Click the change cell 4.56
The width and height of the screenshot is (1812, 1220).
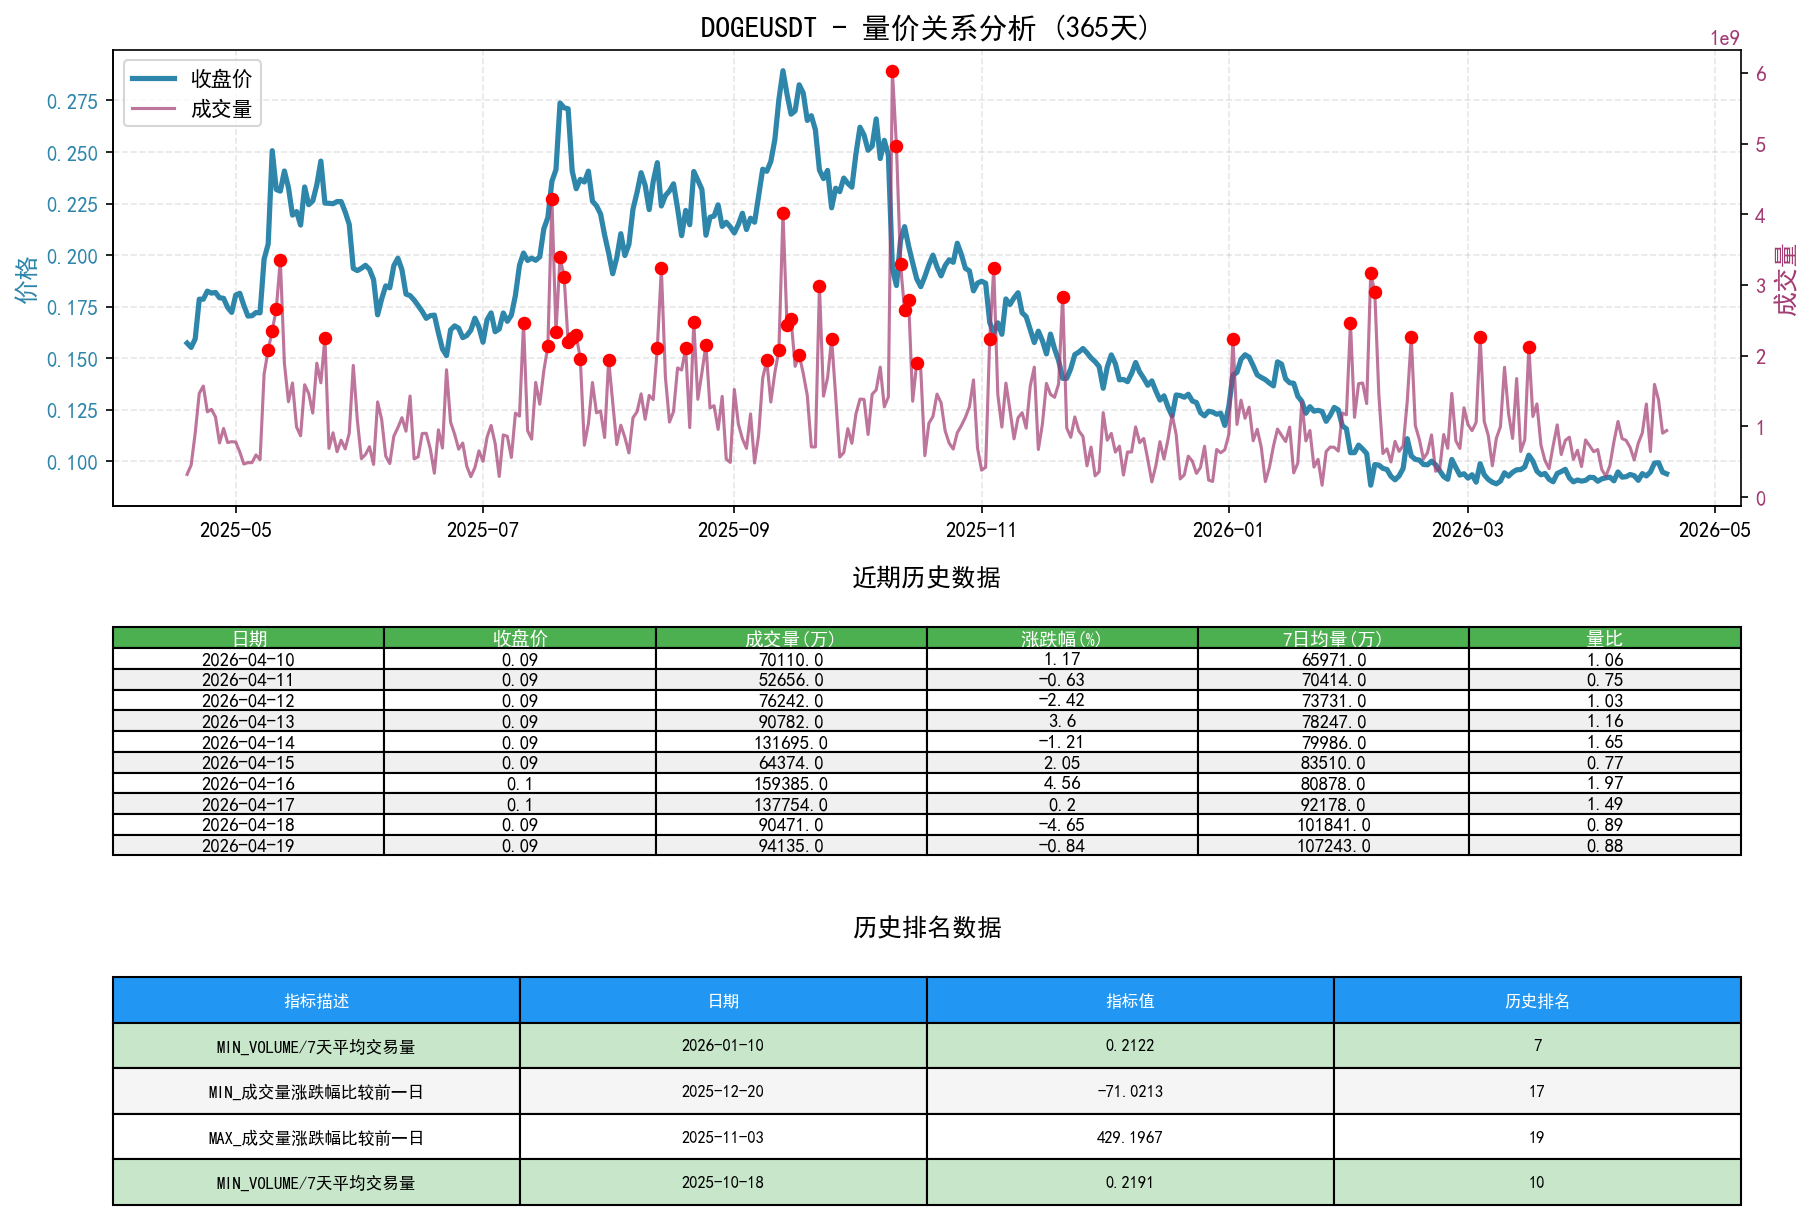pyautogui.click(x=1062, y=783)
